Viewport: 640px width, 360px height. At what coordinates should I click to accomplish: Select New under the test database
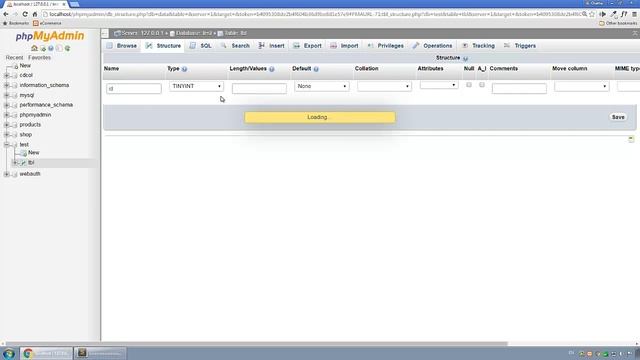click(33, 153)
